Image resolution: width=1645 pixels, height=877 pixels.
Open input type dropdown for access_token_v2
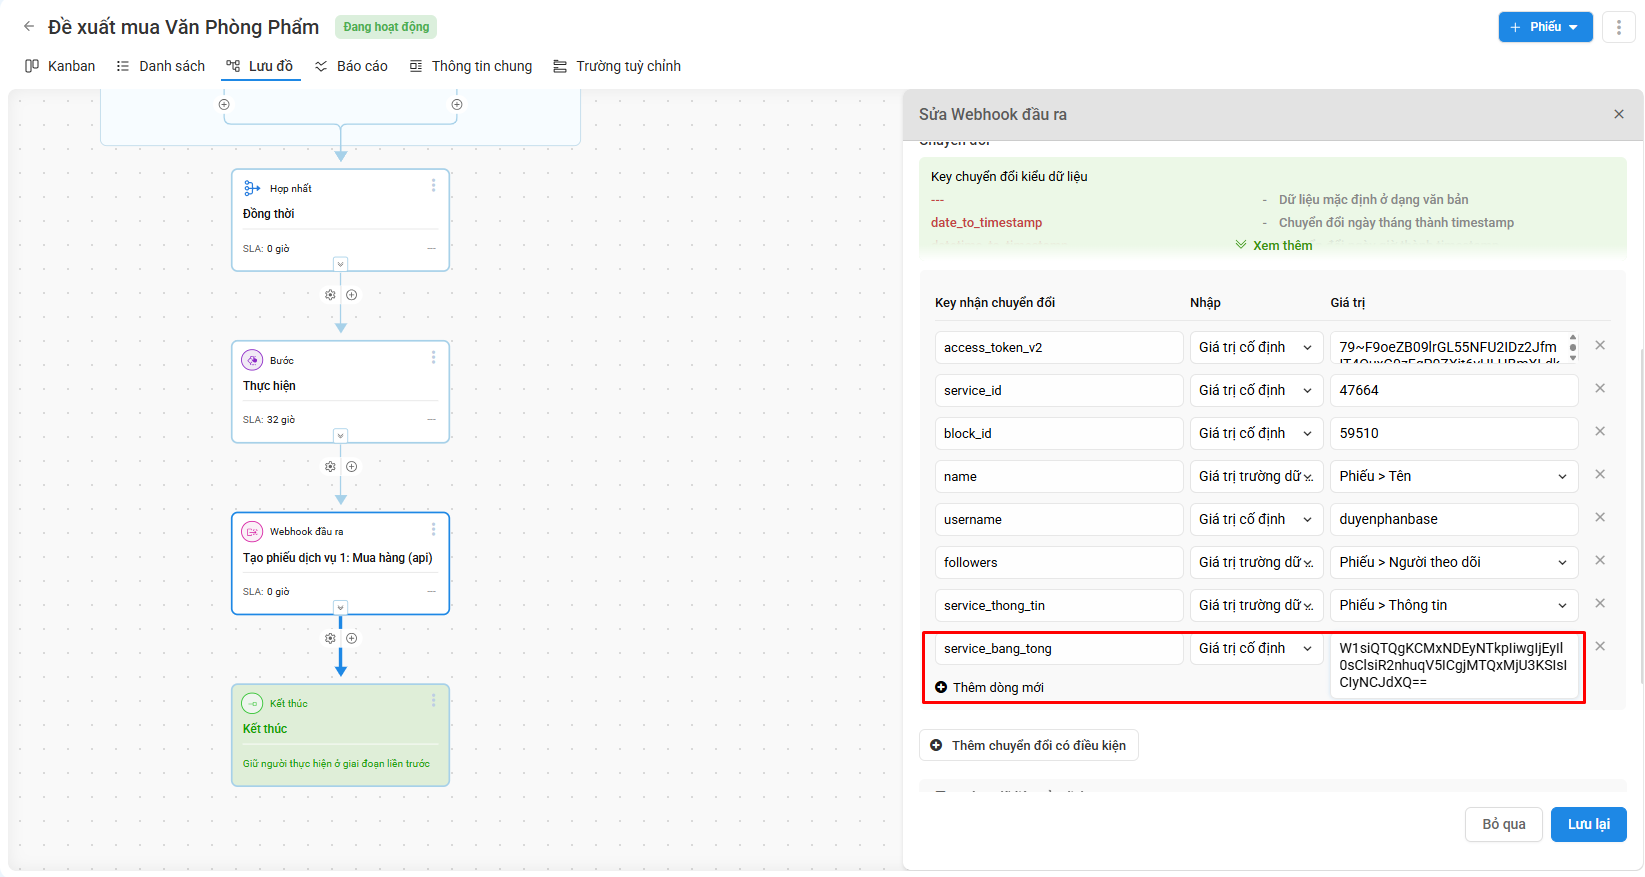pyautogui.click(x=1256, y=347)
